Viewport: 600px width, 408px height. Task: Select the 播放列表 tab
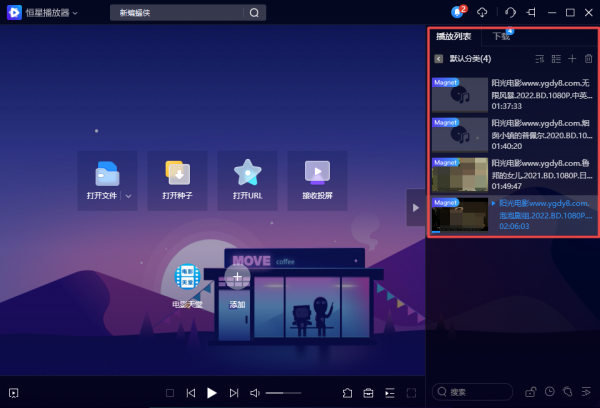[x=453, y=36]
